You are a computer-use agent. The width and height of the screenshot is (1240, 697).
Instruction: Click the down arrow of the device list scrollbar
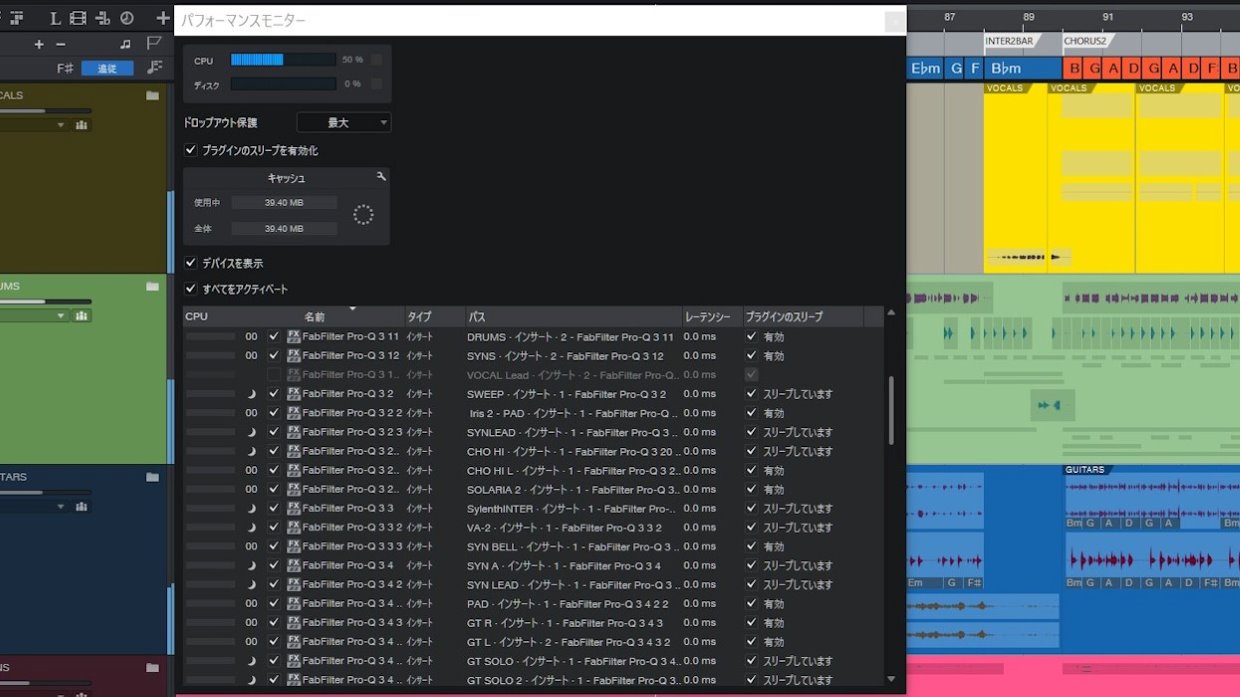(x=891, y=679)
